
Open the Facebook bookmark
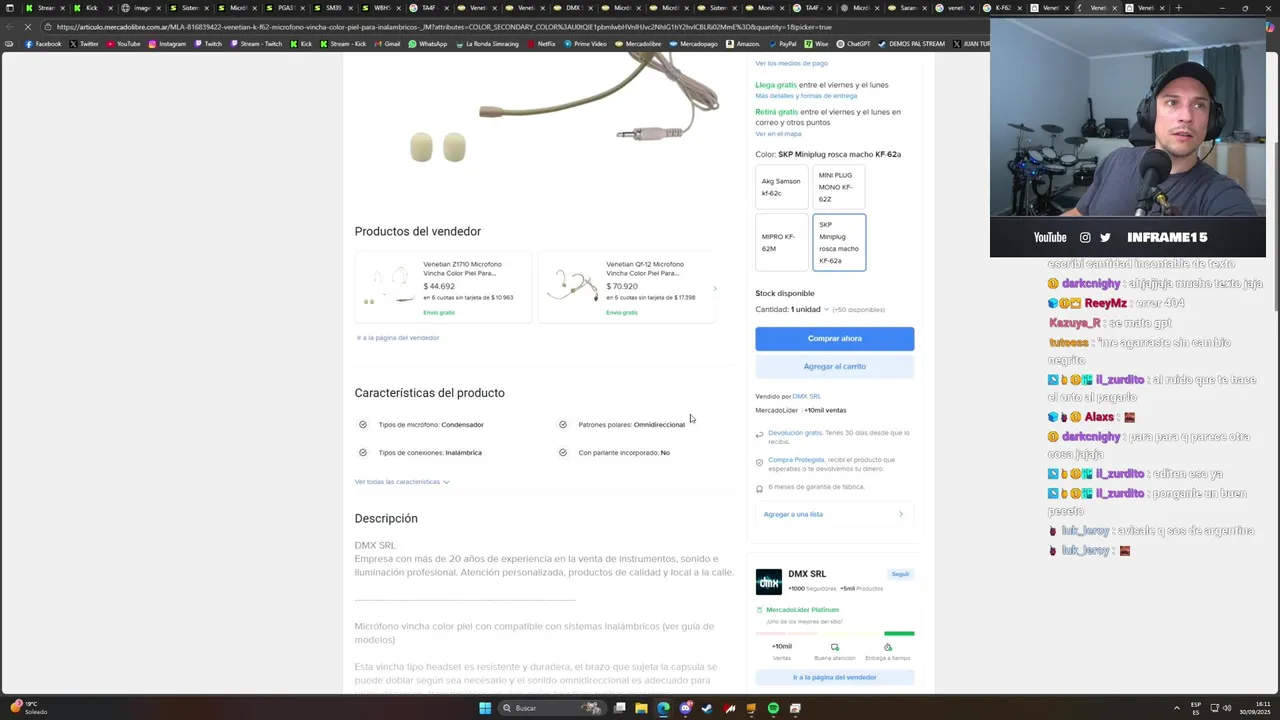pyautogui.click(x=43, y=44)
